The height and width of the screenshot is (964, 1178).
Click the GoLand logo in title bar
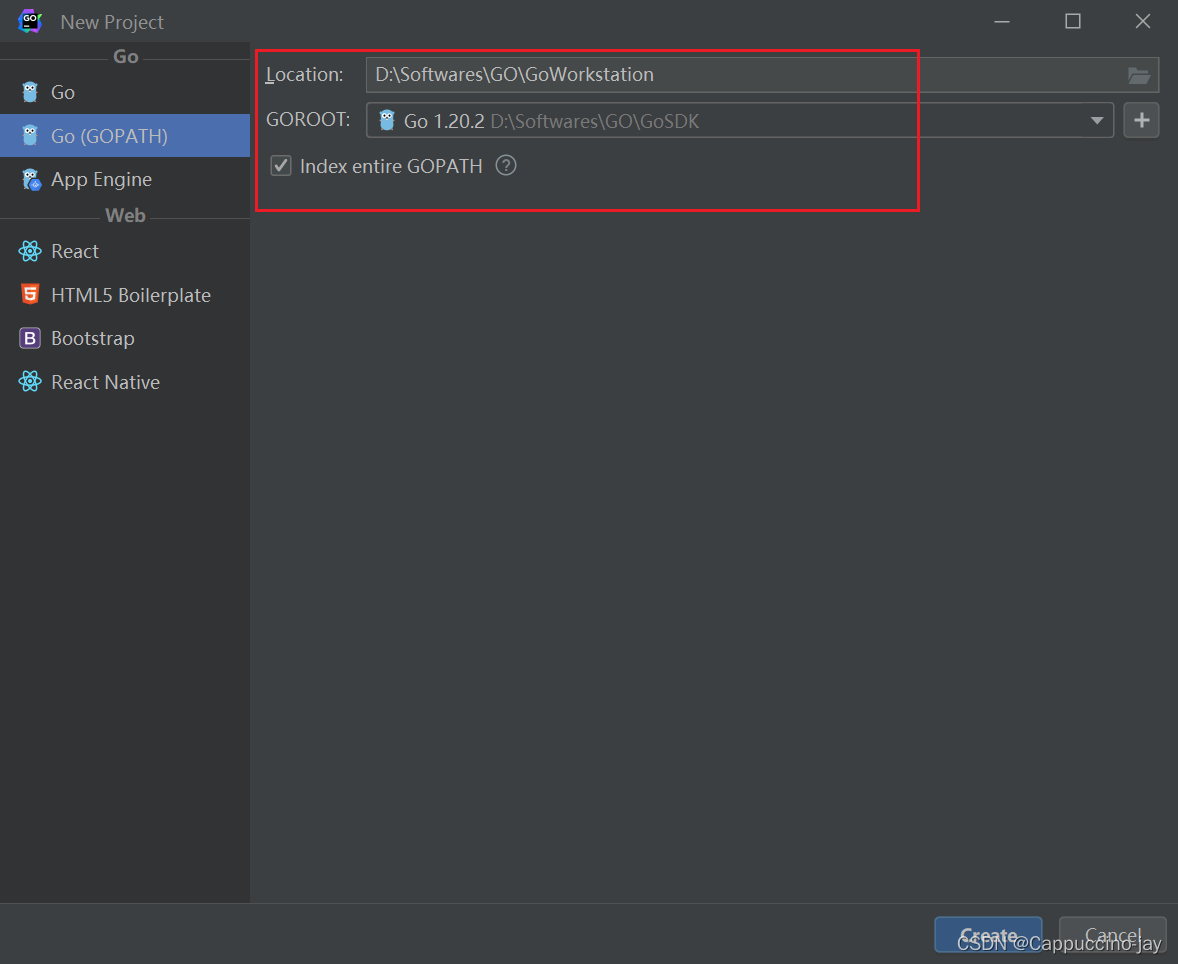pyautogui.click(x=30, y=21)
